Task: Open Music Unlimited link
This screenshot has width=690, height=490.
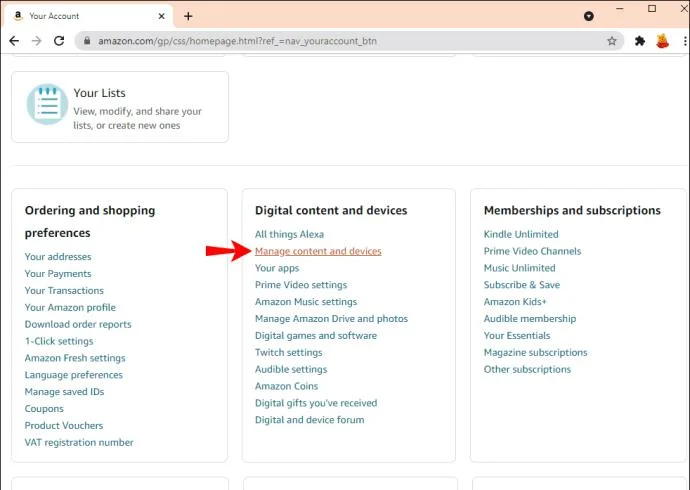Action: click(x=519, y=268)
